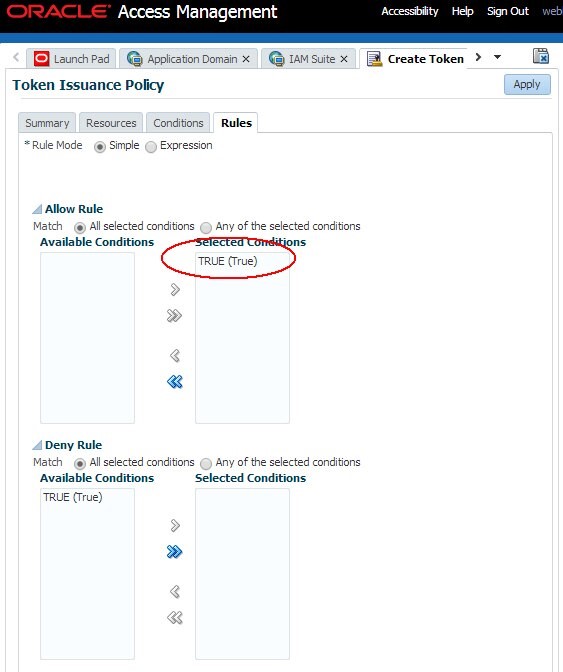Screen dimensions: 563x672
Task: Switch to the Create Token tab
Action: [x=414, y=59]
